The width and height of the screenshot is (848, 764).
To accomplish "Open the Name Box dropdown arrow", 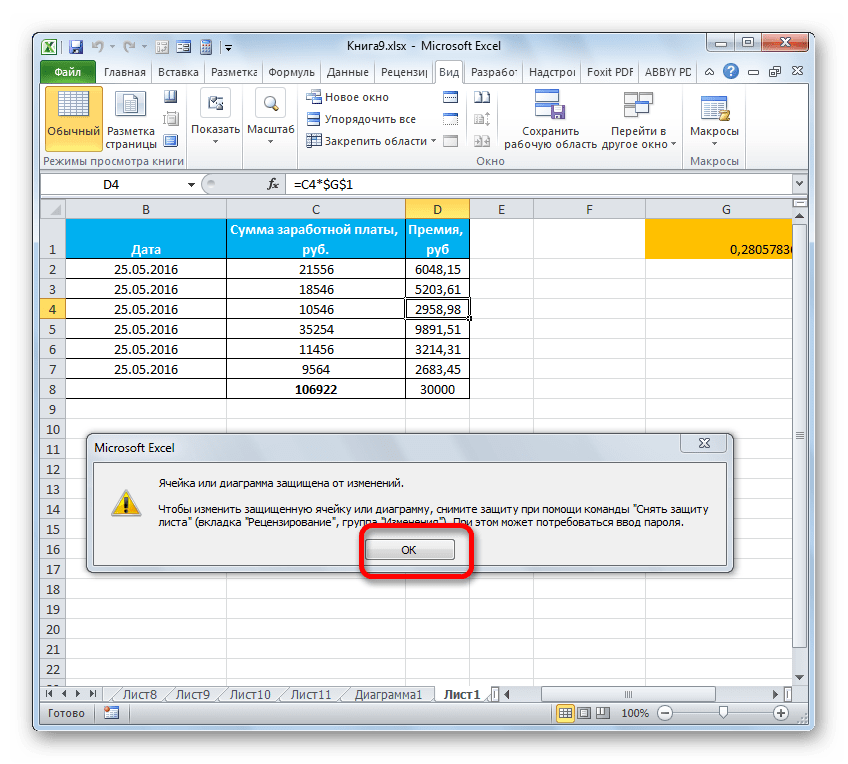I will coord(191,185).
